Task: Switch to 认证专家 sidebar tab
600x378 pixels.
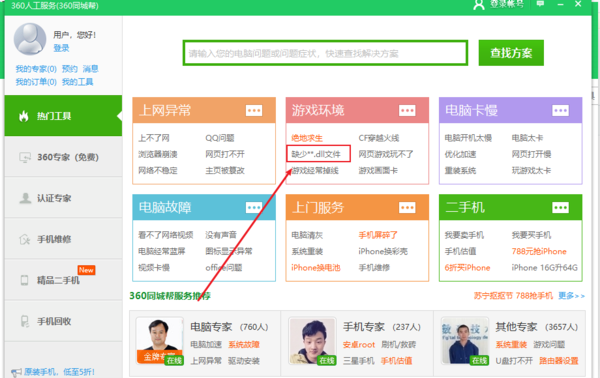Action: click(63, 198)
